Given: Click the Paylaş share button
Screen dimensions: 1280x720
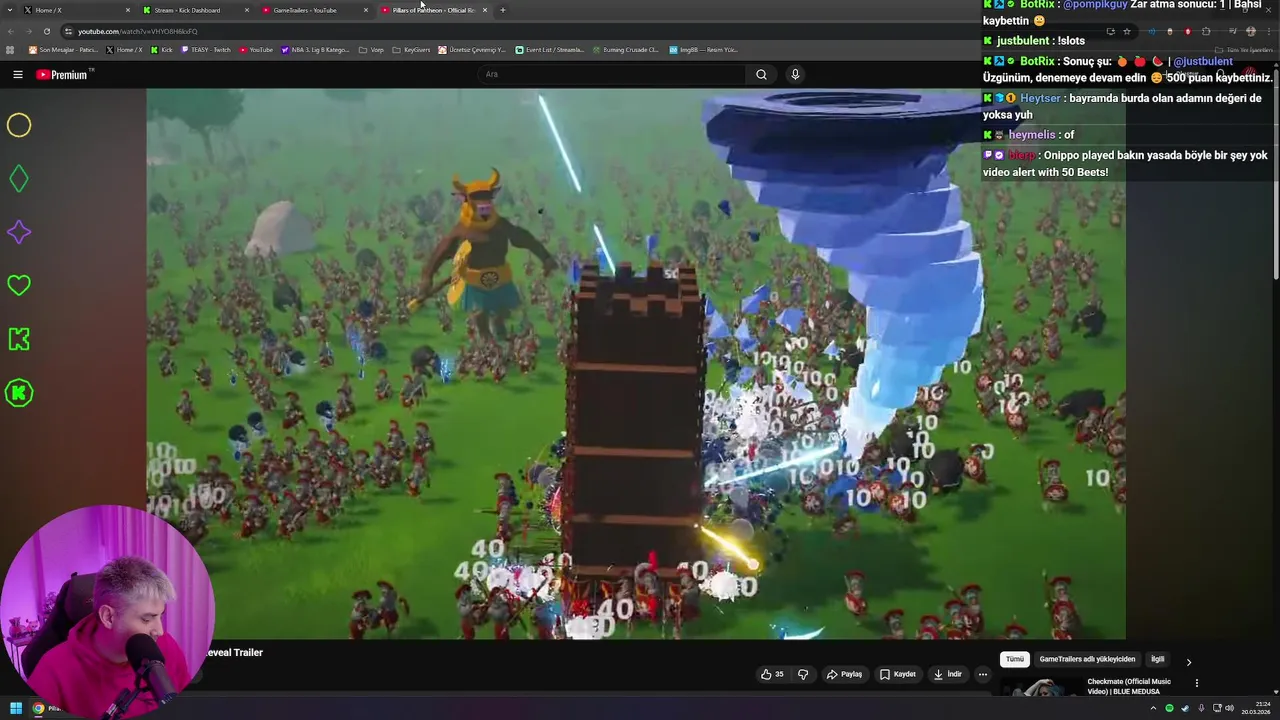Looking at the screenshot, I should 844,674.
